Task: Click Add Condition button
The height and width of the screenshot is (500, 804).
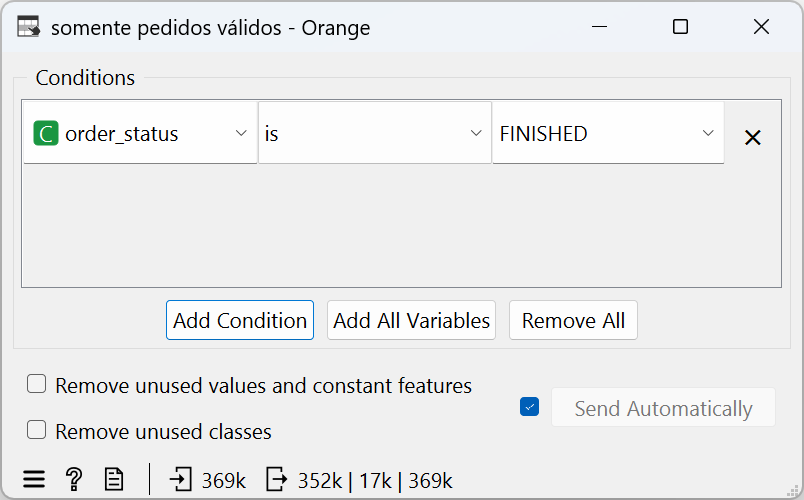Action: [240, 320]
